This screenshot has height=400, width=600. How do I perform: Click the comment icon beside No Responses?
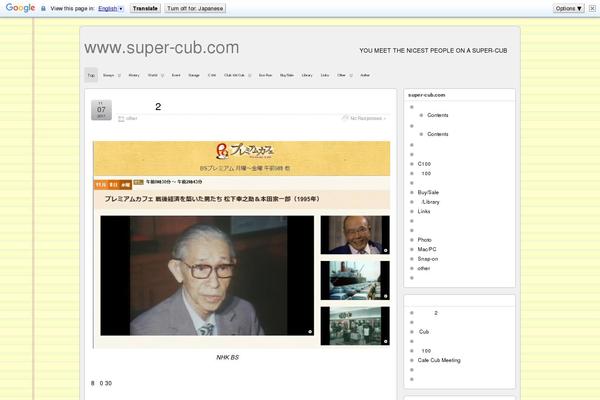pyautogui.click(x=345, y=118)
